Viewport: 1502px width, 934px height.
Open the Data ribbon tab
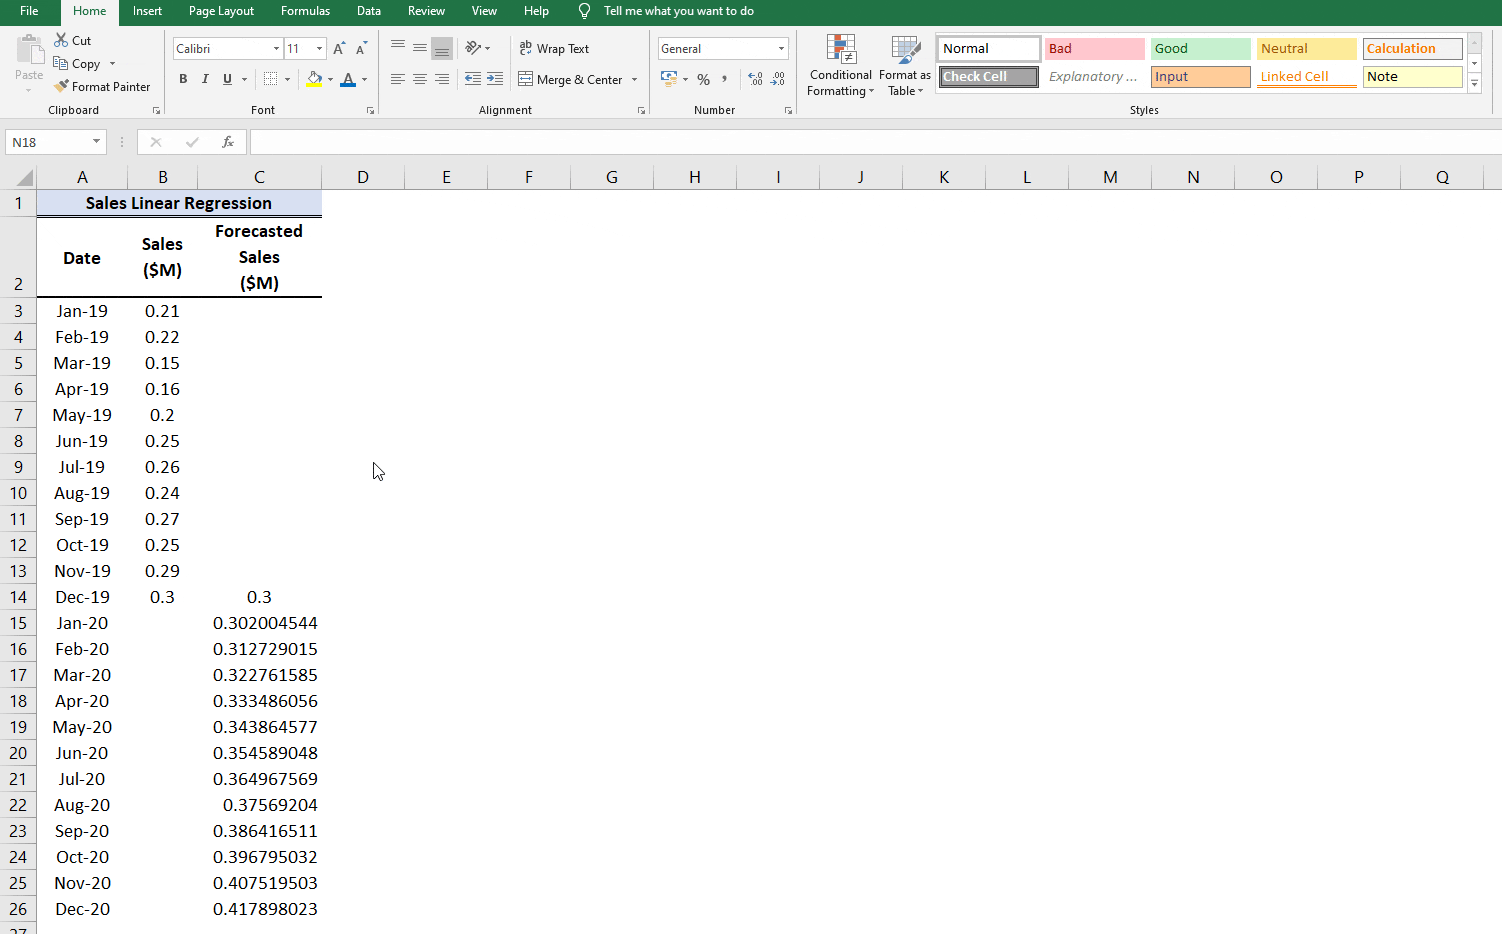(x=368, y=11)
